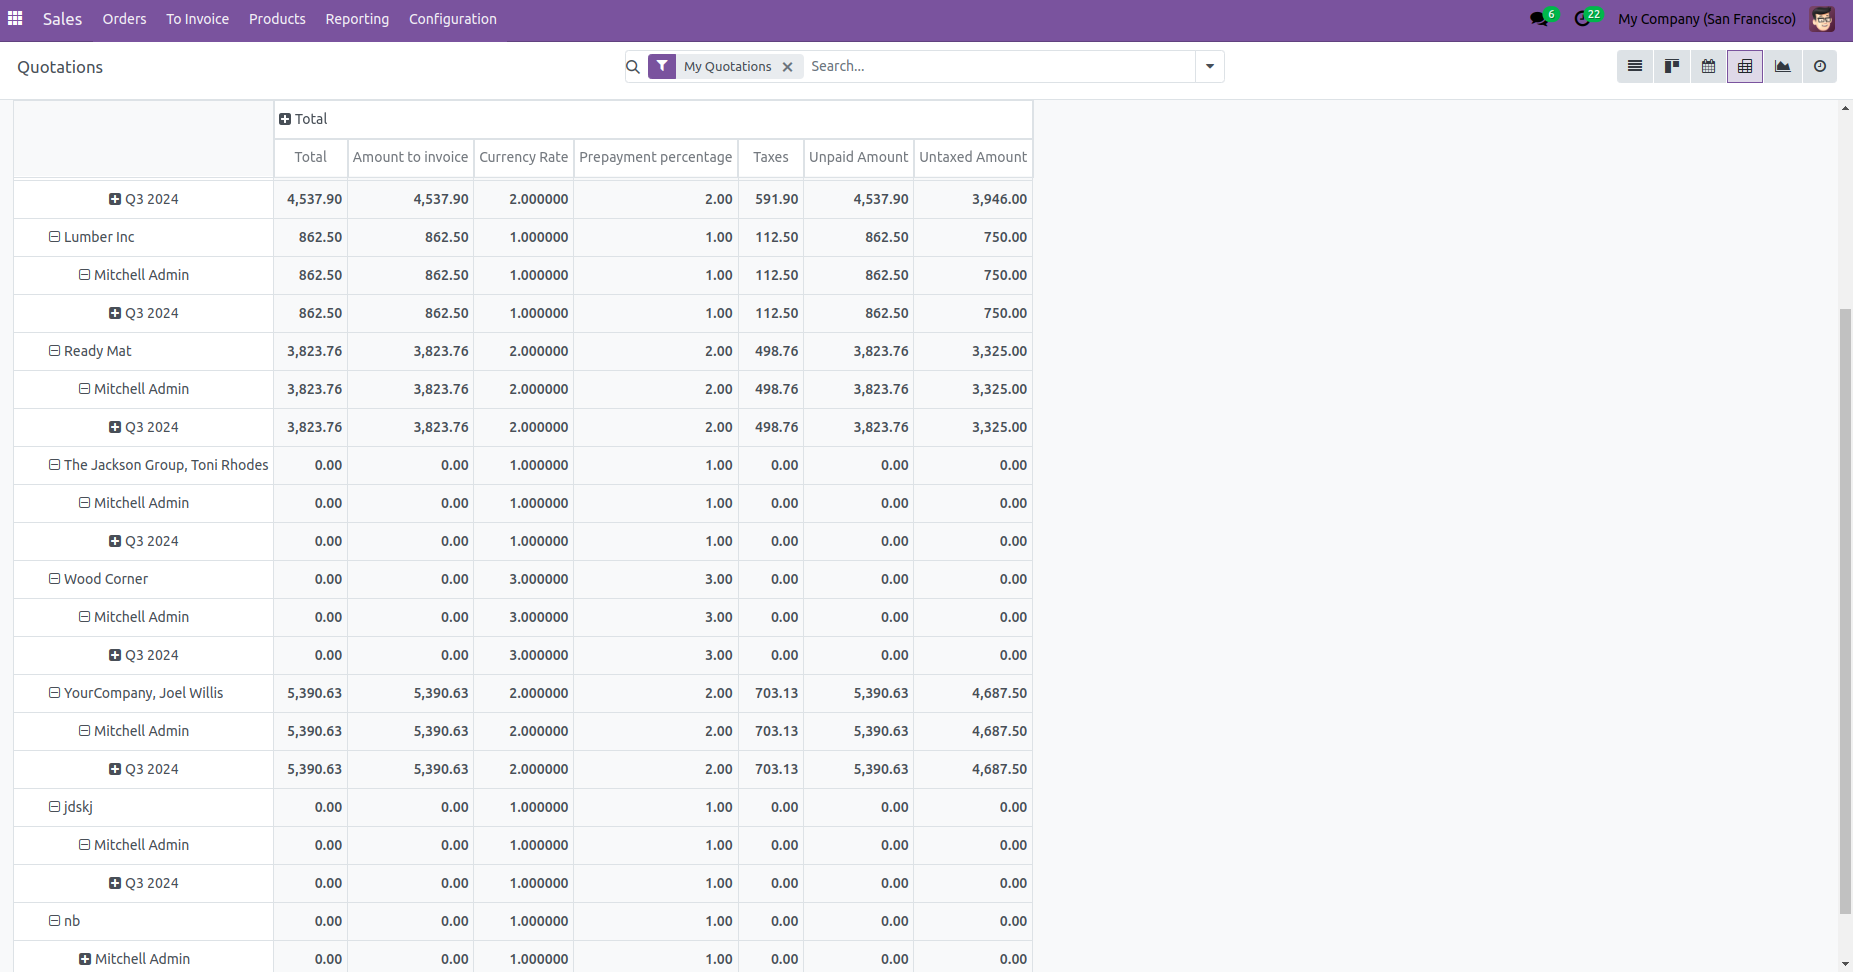The height and width of the screenshot is (972, 1853).
Task: Collapse the Wood Corner row
Action: pos(55,579)
